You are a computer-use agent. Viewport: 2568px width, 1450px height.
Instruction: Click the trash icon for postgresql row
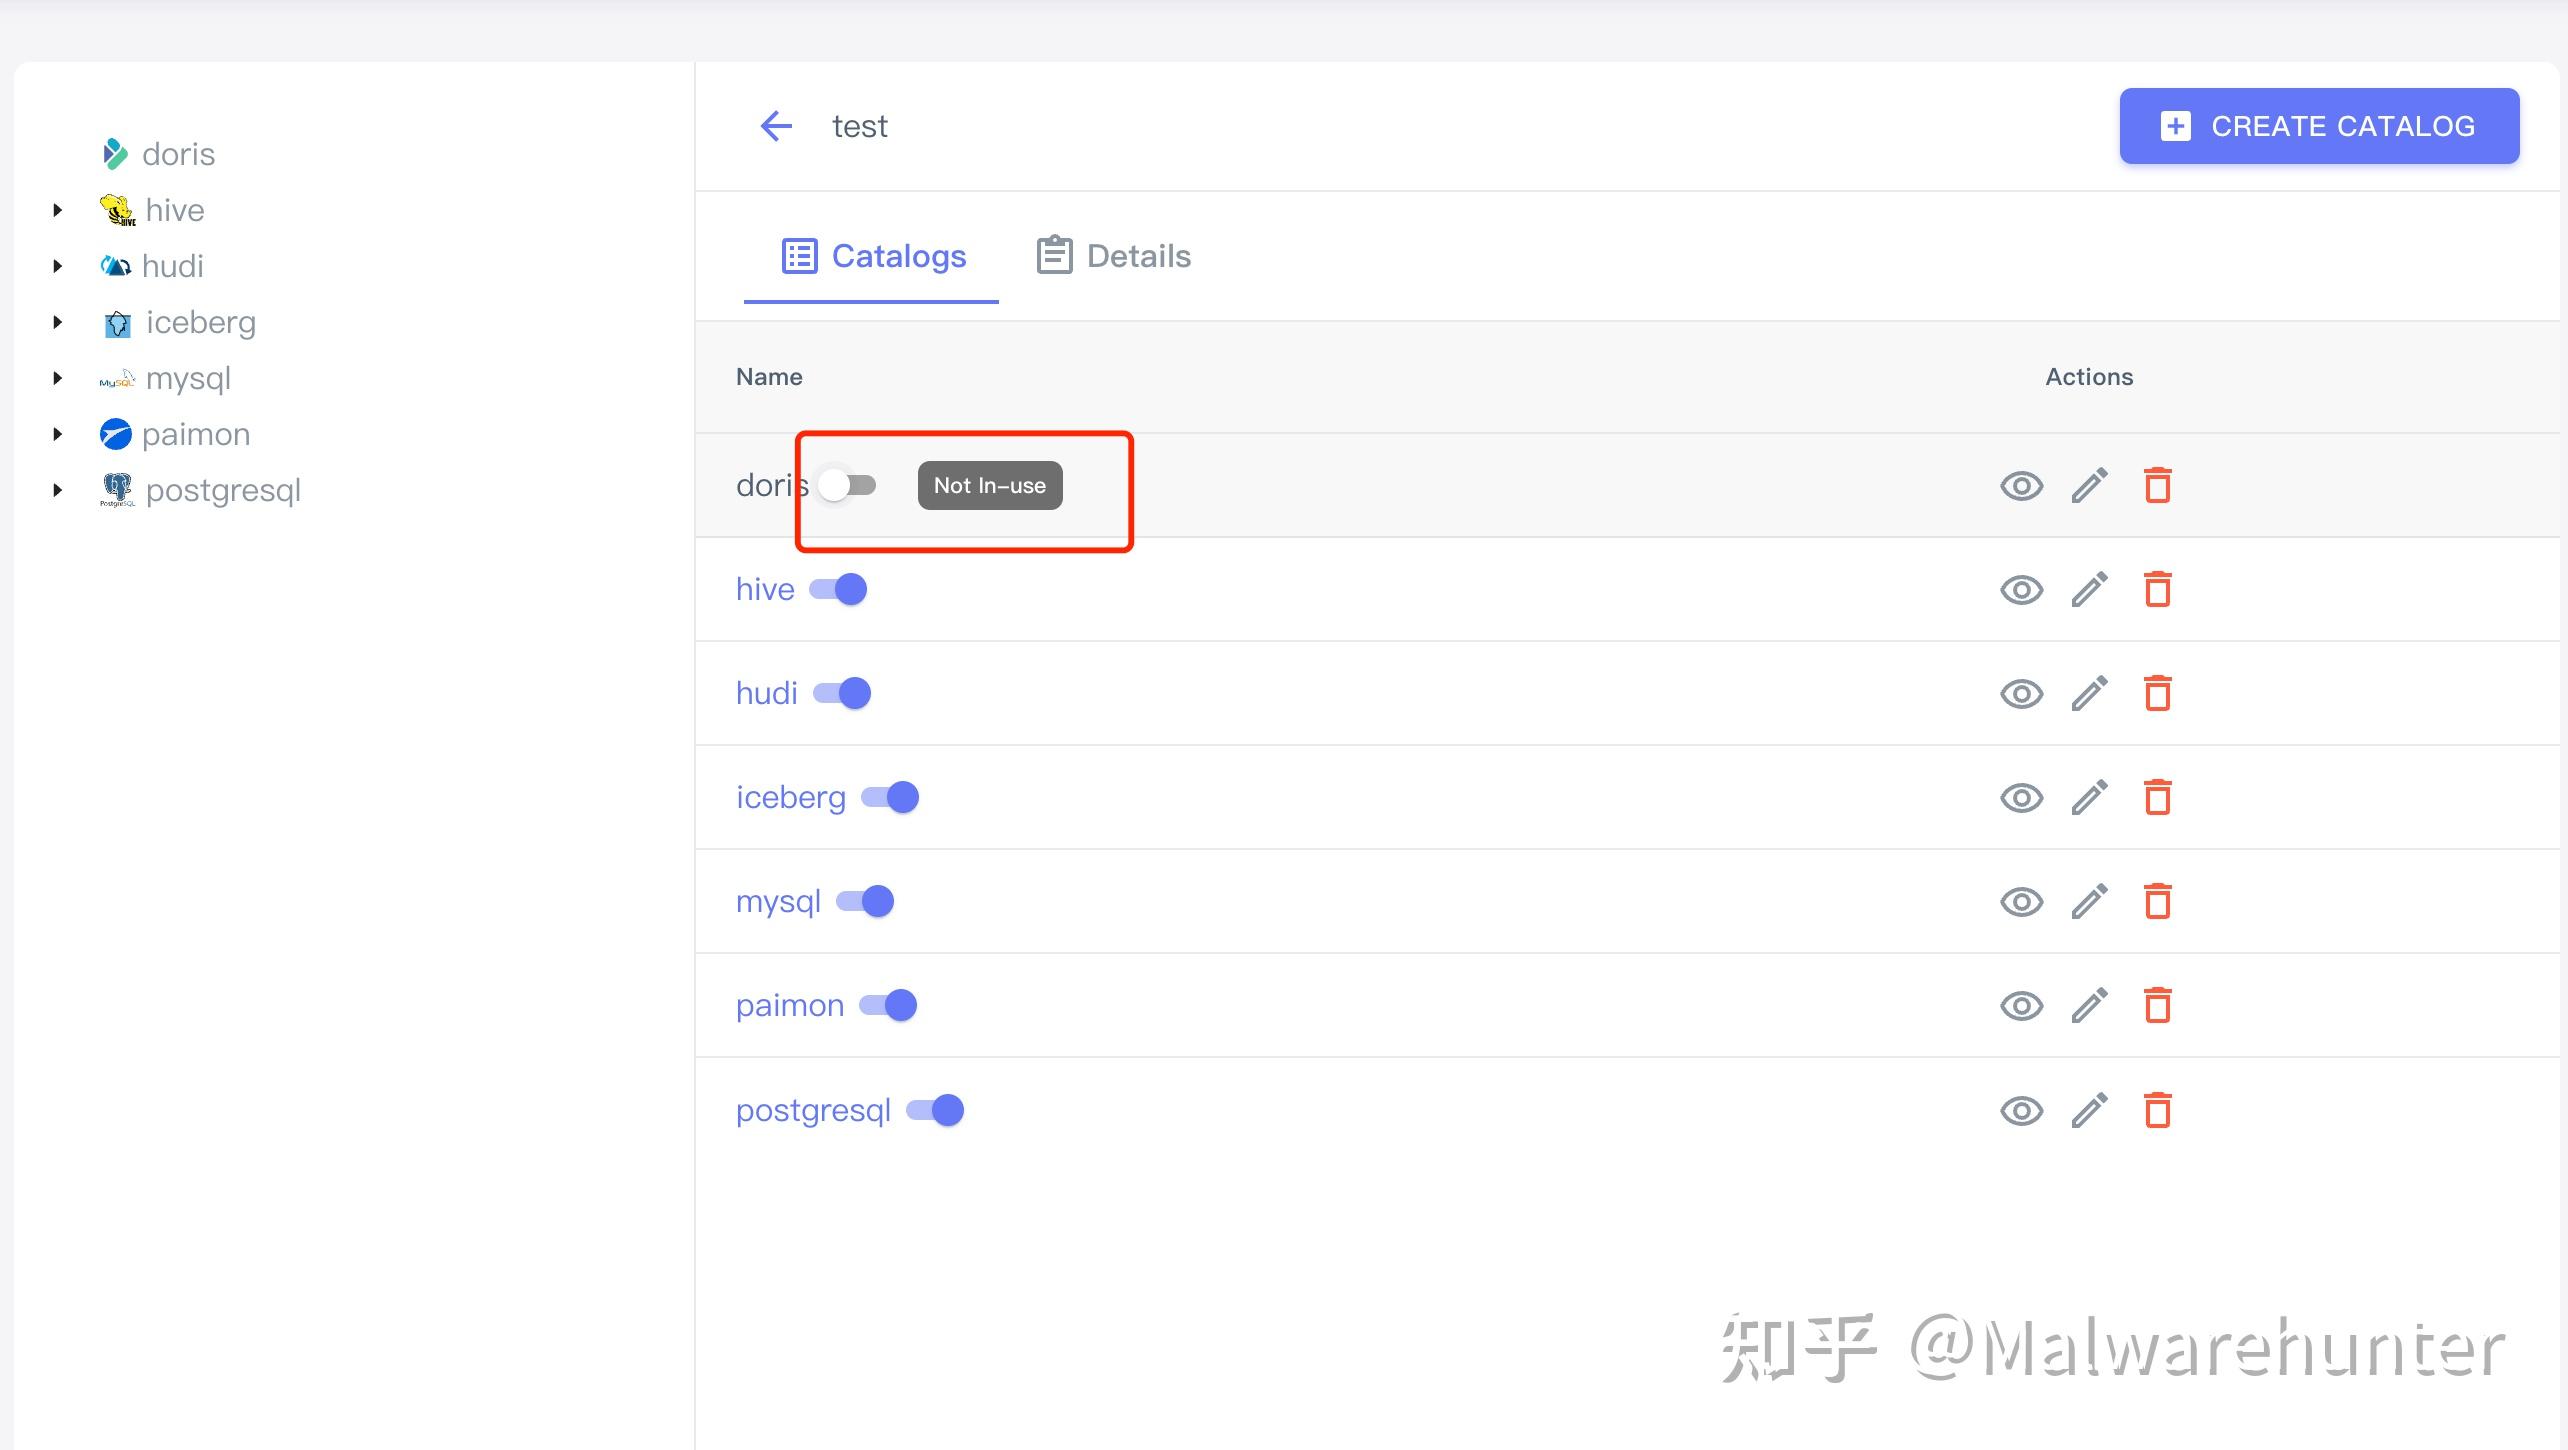click(2157, 1110)
